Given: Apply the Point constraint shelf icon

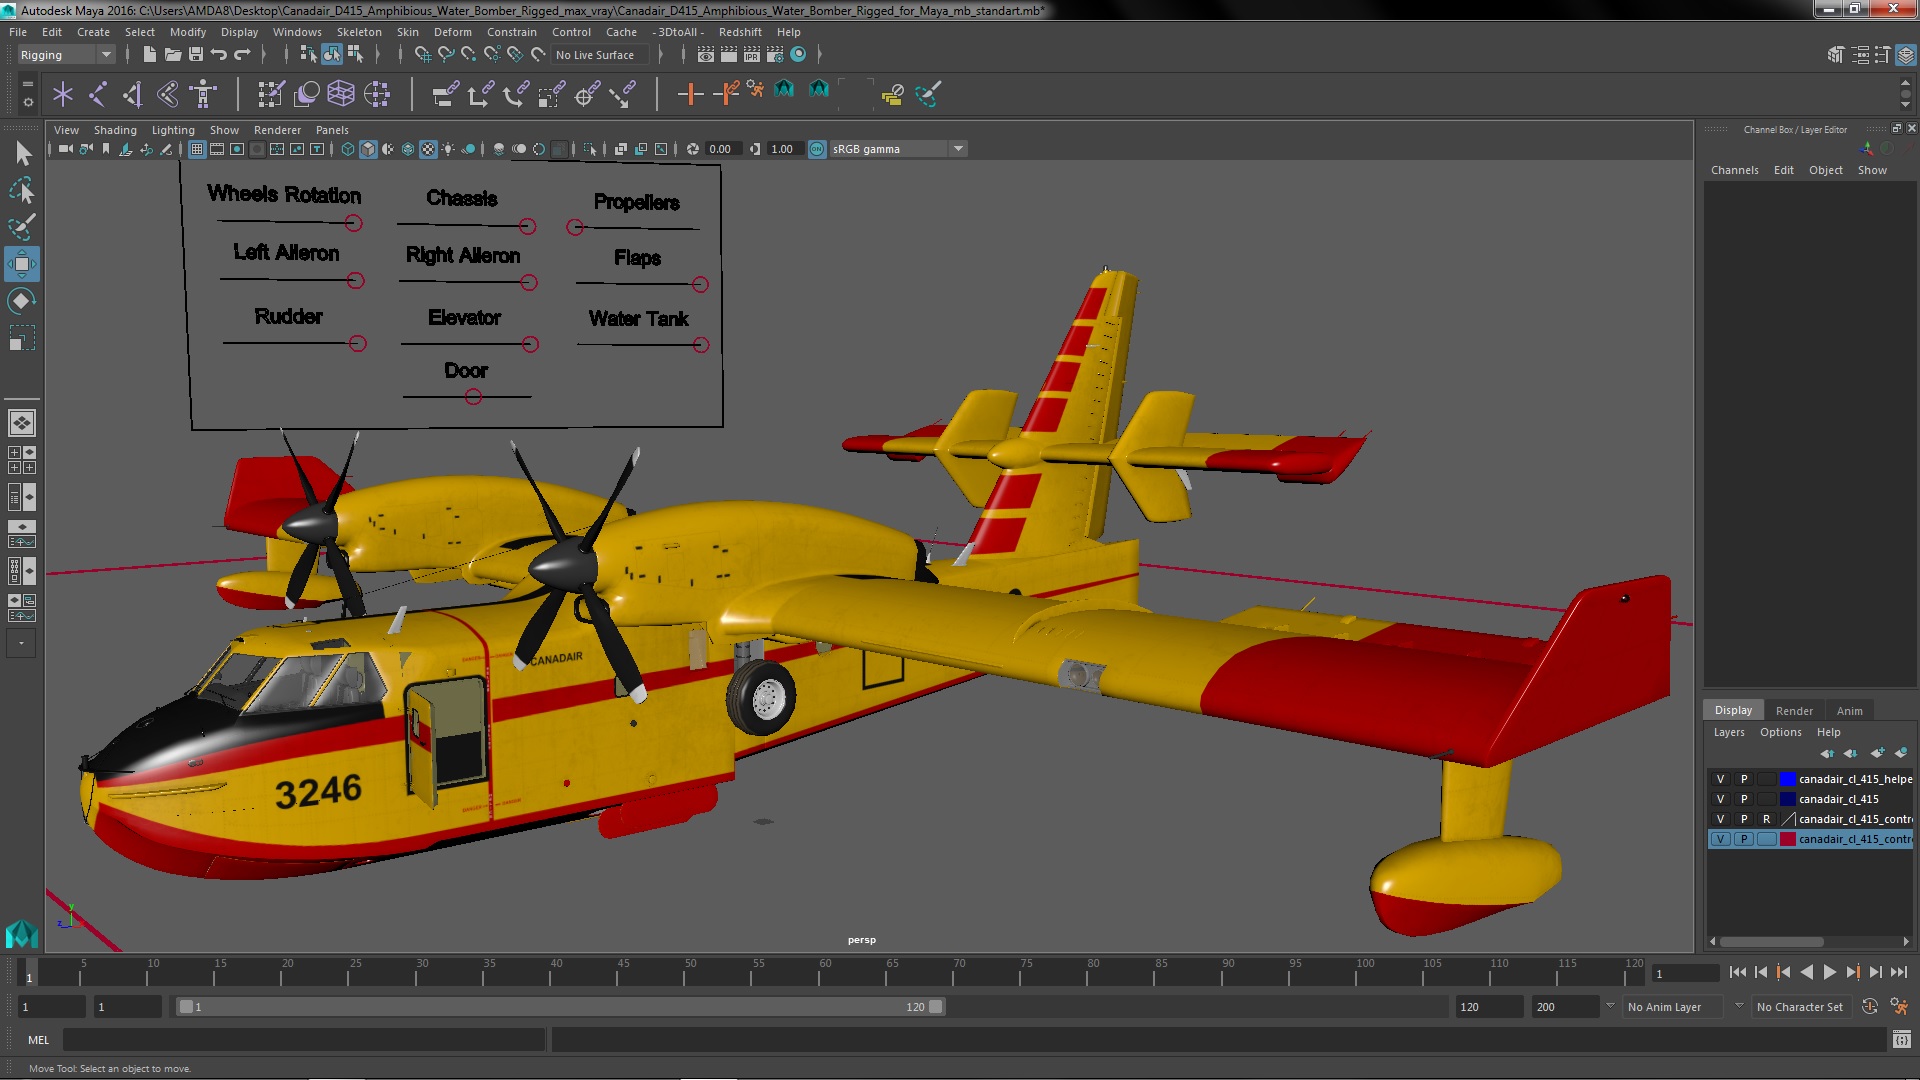Looking at the screenshot, I should pyautogui.click(x=480, y=94).
